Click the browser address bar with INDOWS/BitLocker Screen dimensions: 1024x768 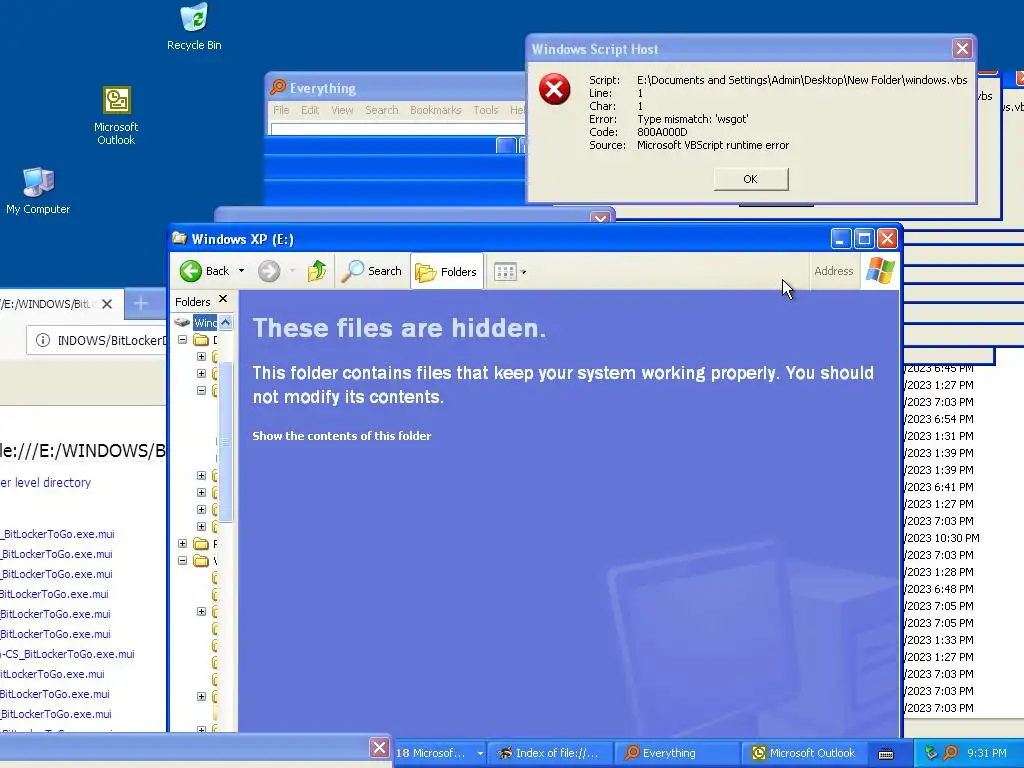pyautogui.click(x=97, y=340)
